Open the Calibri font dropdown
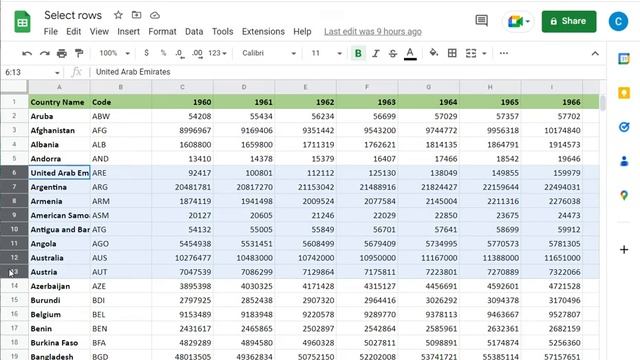The image size is (640, 360). (269, 53)
